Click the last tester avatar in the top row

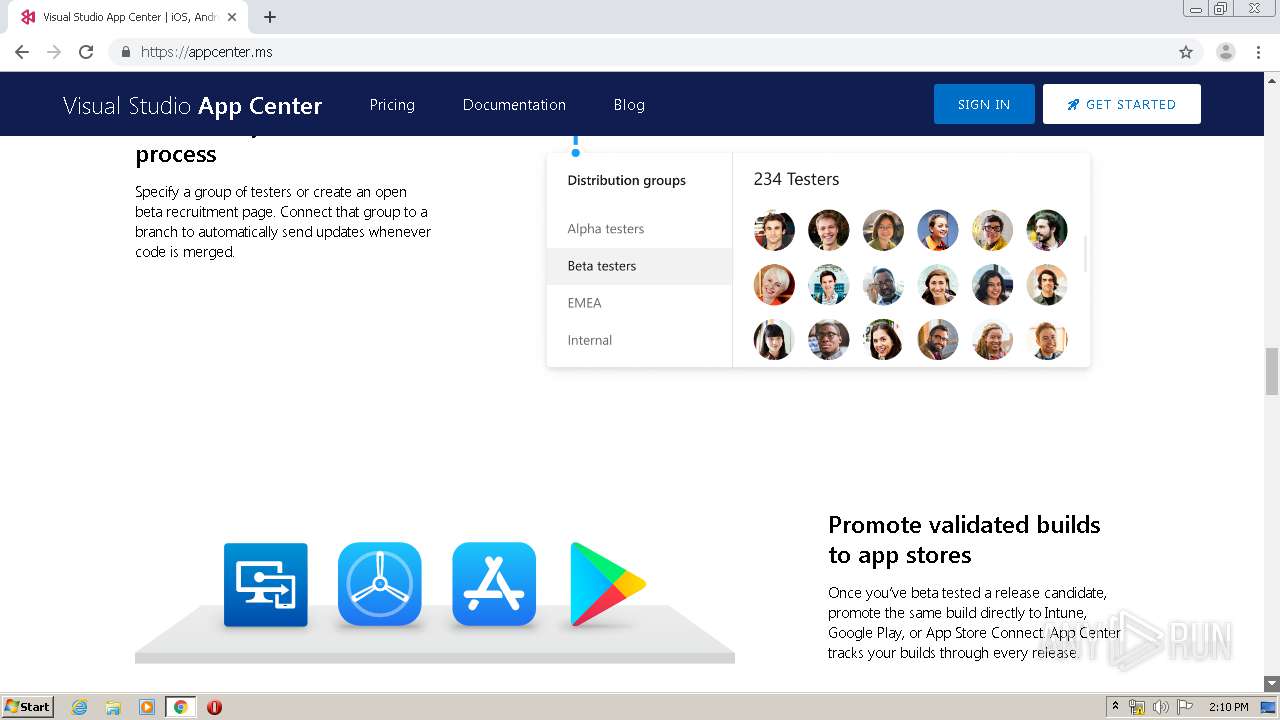tap(1047, 230)
